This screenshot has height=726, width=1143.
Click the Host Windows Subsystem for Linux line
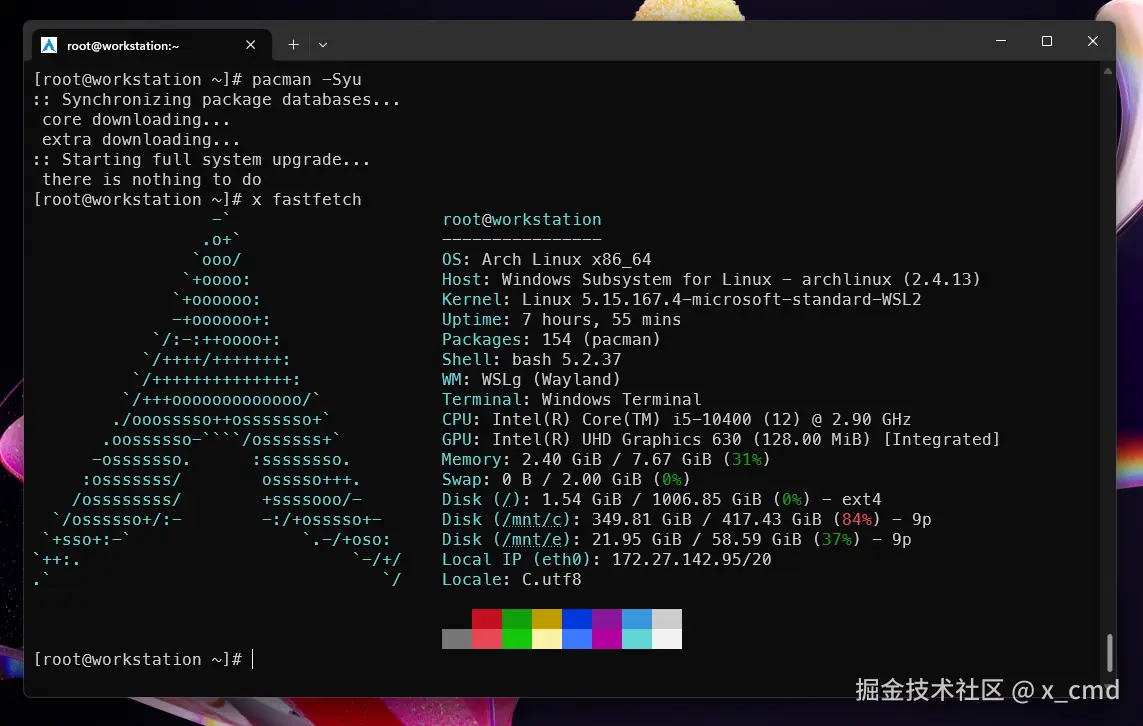pyautogui.click(x=711, y=279)
